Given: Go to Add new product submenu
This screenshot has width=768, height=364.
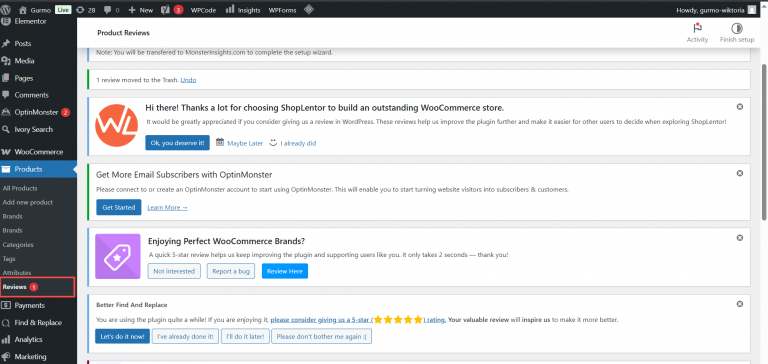Looking at the screenshot, I should point(27,202).
